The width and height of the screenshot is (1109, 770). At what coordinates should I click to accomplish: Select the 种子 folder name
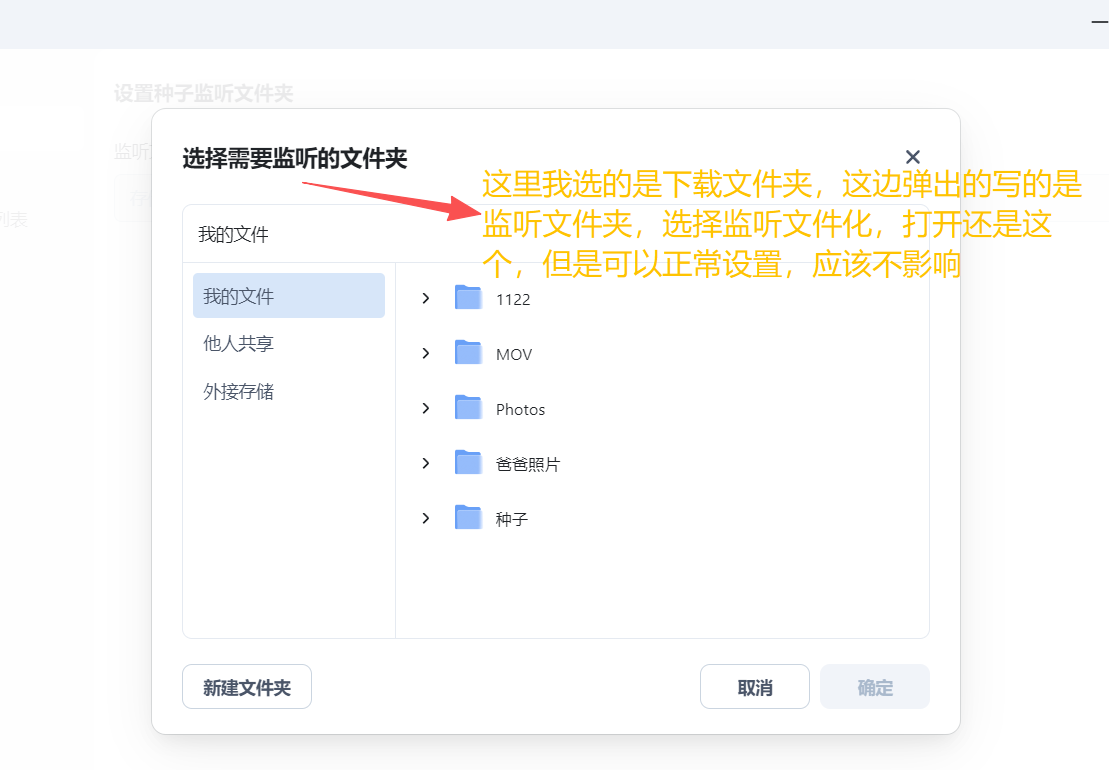512,520
